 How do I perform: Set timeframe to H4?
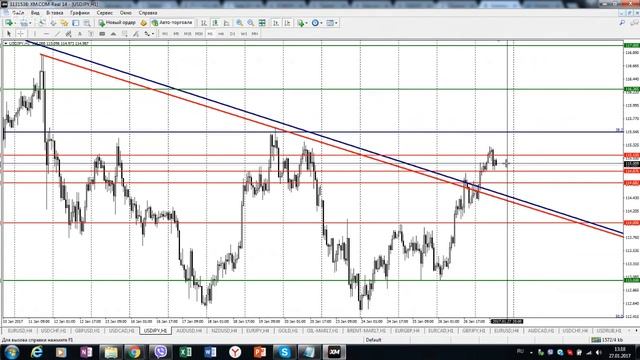(x=221, y=33)
